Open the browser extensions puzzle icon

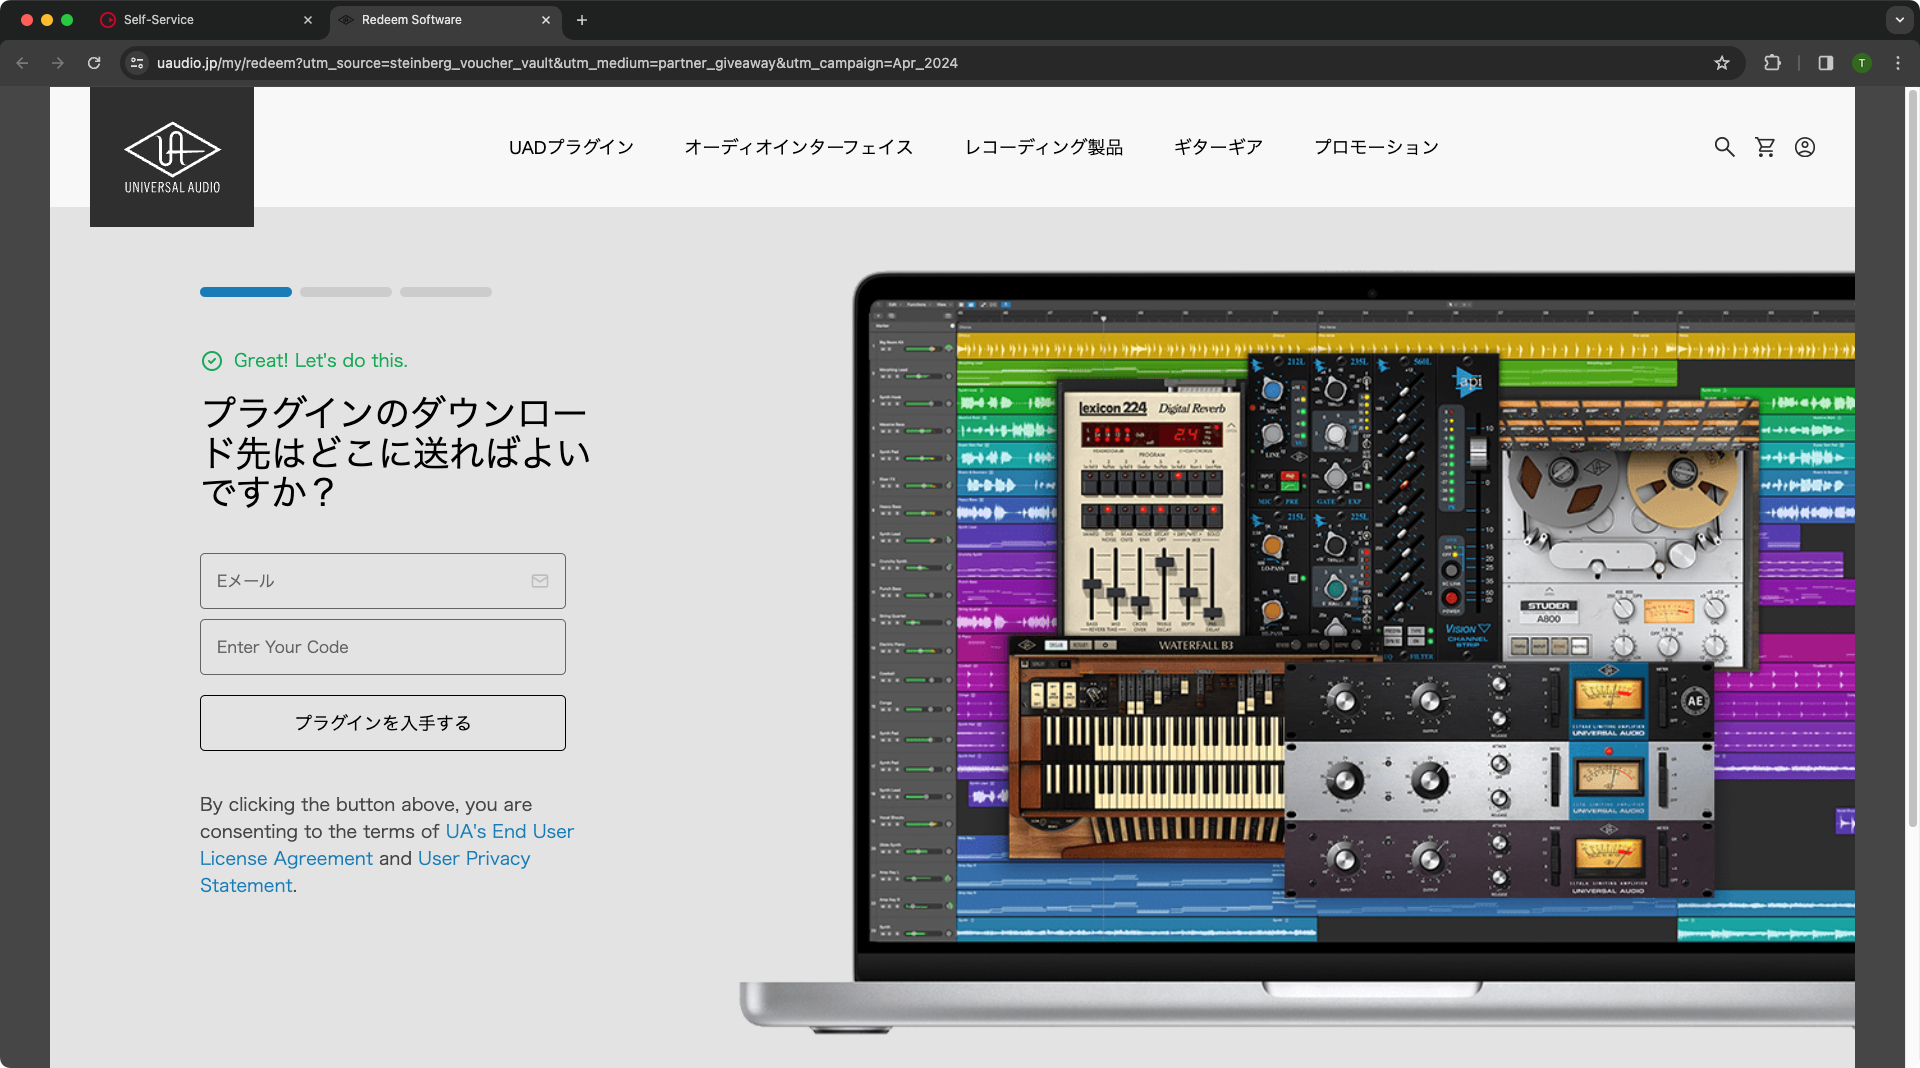[1772, 63]
